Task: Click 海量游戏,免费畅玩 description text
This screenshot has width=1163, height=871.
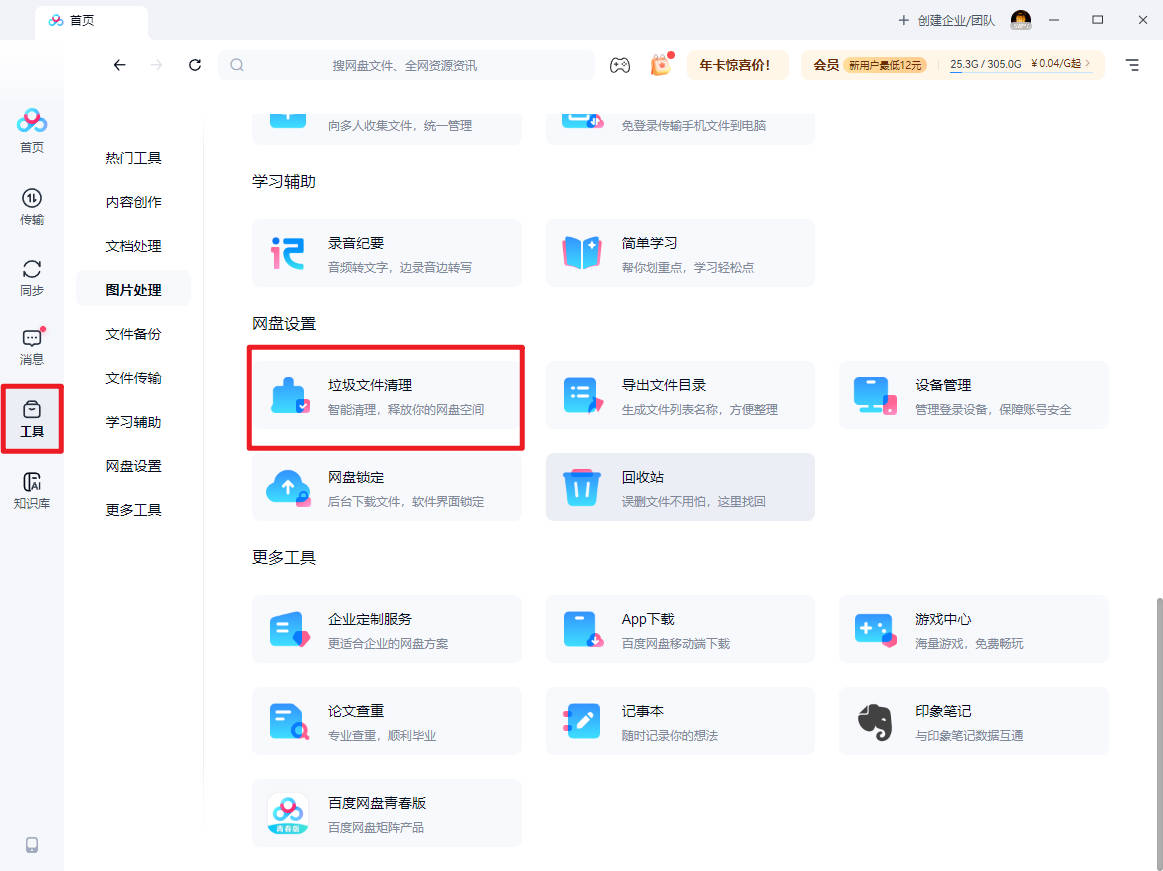Action: pos(969,643)
